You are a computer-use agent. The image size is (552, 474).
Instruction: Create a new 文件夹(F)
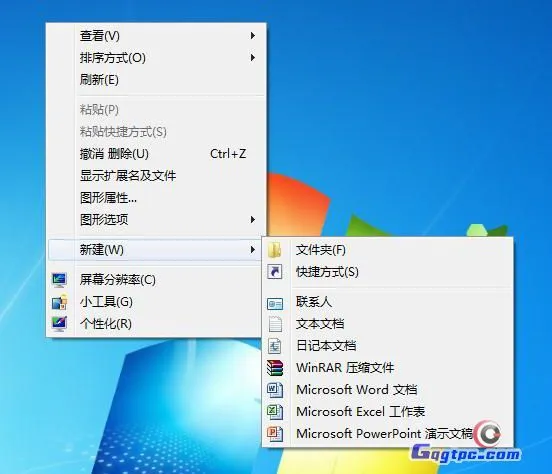pyautogui.click(x=388, y=250)
